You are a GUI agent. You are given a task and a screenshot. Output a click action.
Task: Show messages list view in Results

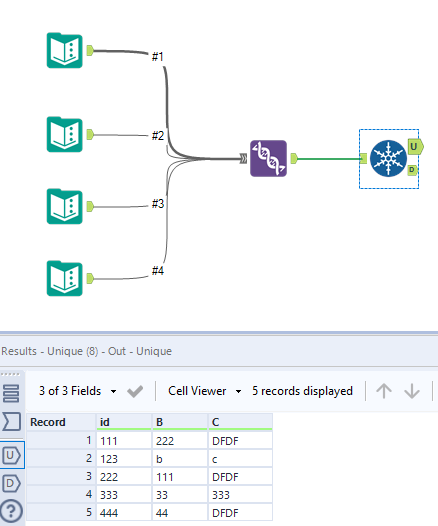pos(11,393)
